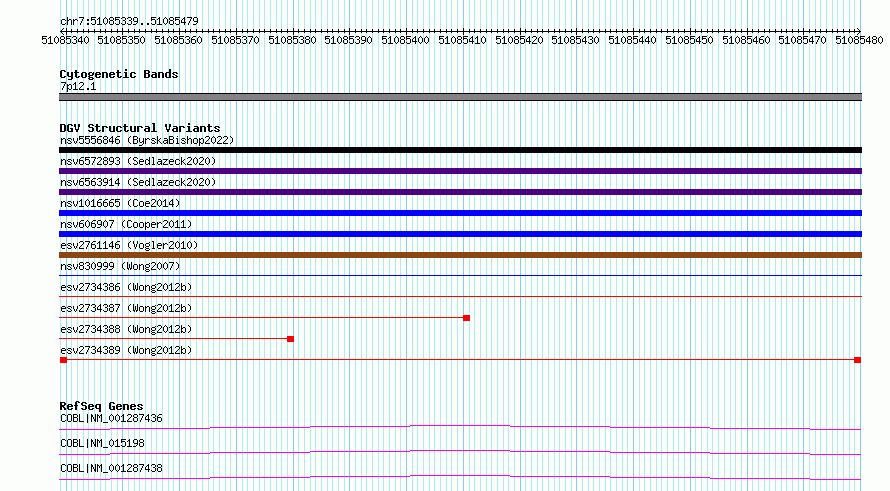Click ruler position 51085380
Image resolution: width=890 pixels, height=491 pixels.
(292, 40)
